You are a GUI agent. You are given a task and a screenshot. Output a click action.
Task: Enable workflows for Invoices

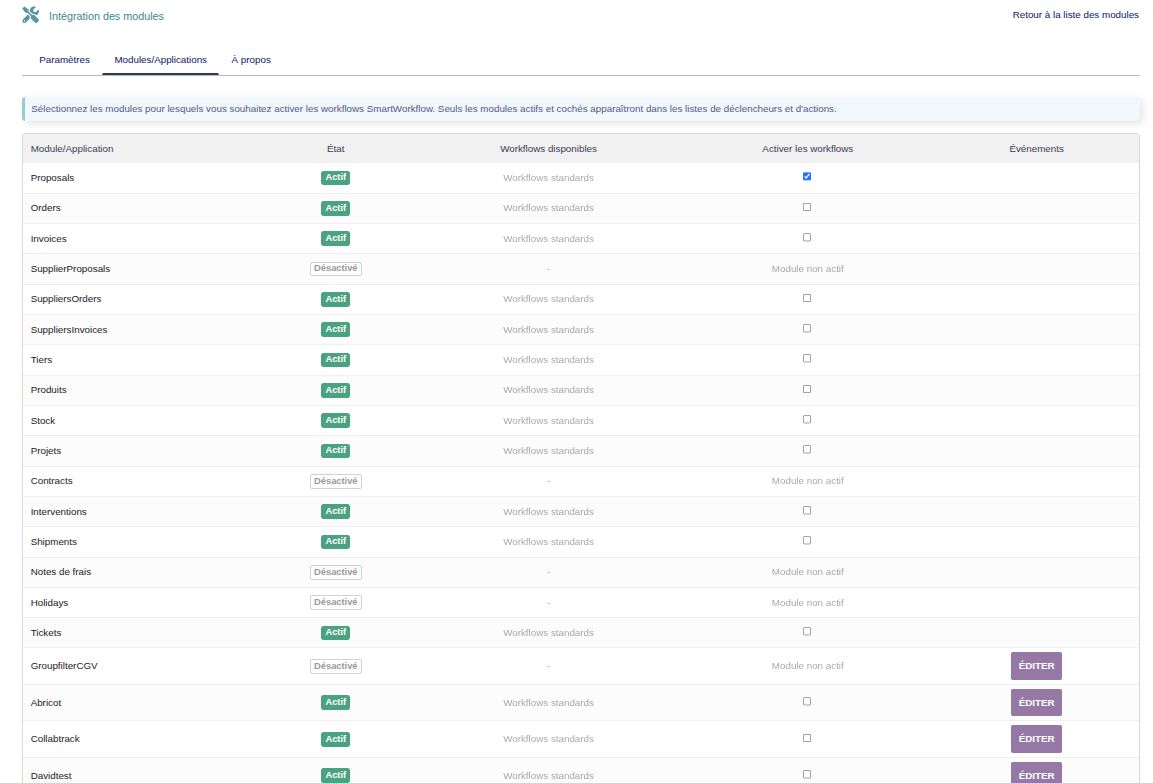coord(807,238)
